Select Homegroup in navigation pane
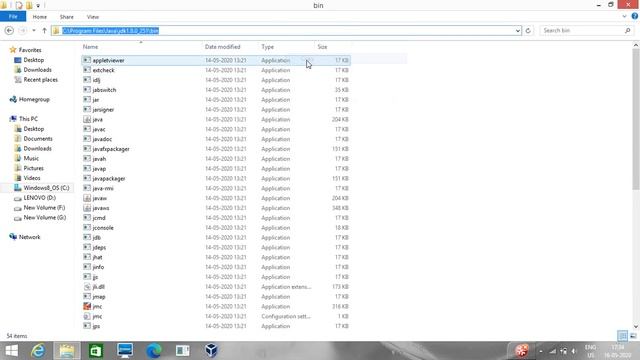The image size is (640, 360). point(34,99)
